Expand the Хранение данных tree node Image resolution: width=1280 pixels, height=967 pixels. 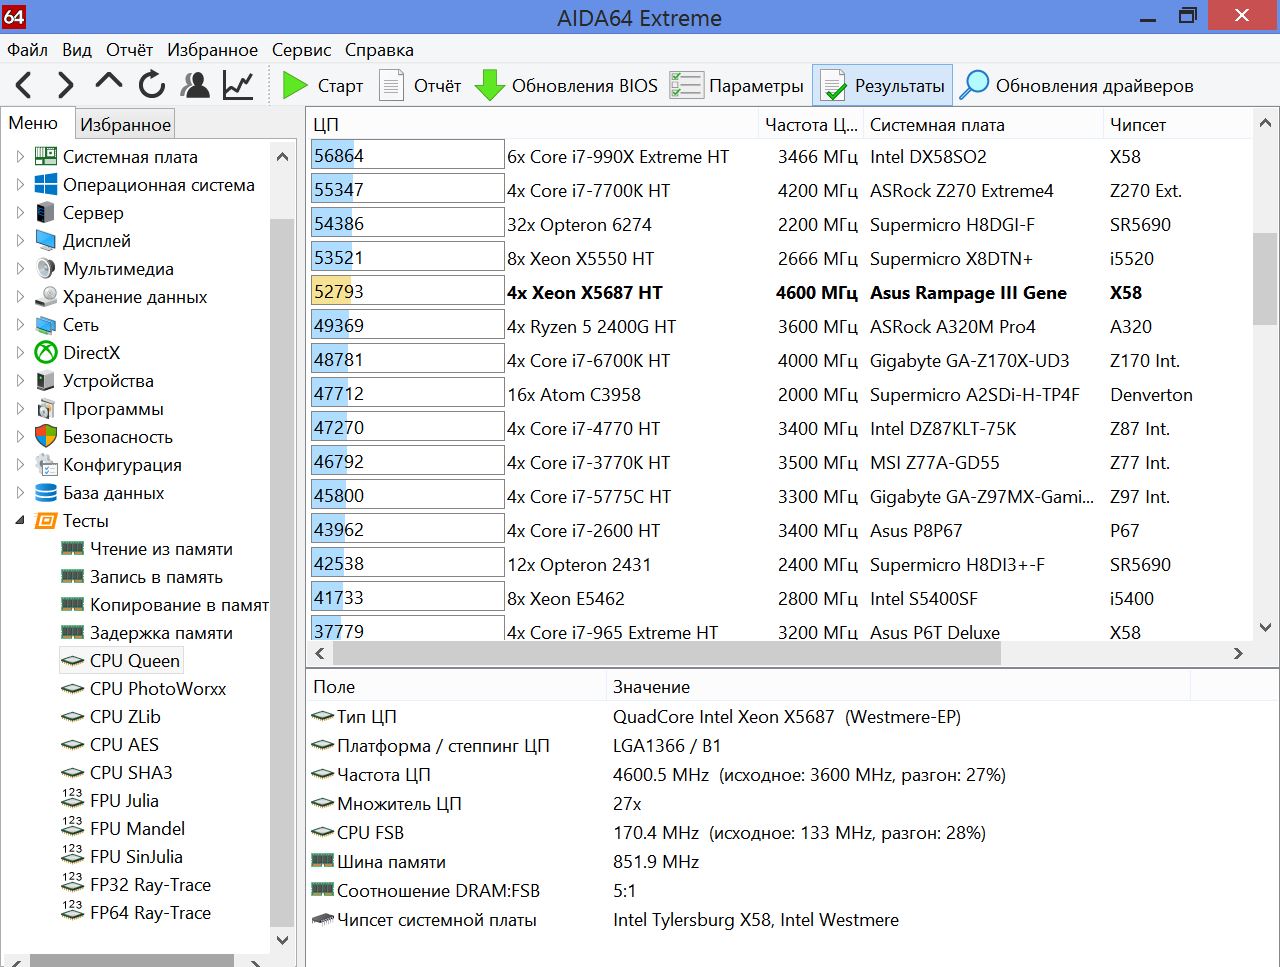coord(20,297)
